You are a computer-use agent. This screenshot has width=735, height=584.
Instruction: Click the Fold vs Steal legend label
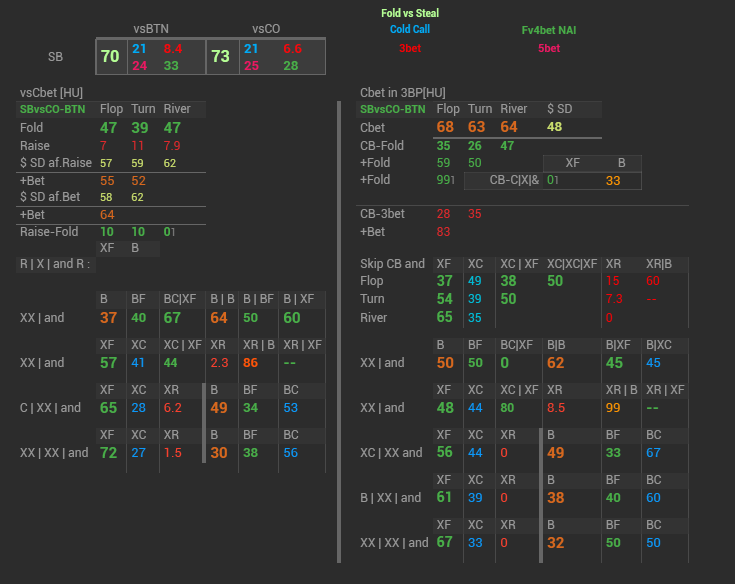pyautogui.click(x=410, y=13)
